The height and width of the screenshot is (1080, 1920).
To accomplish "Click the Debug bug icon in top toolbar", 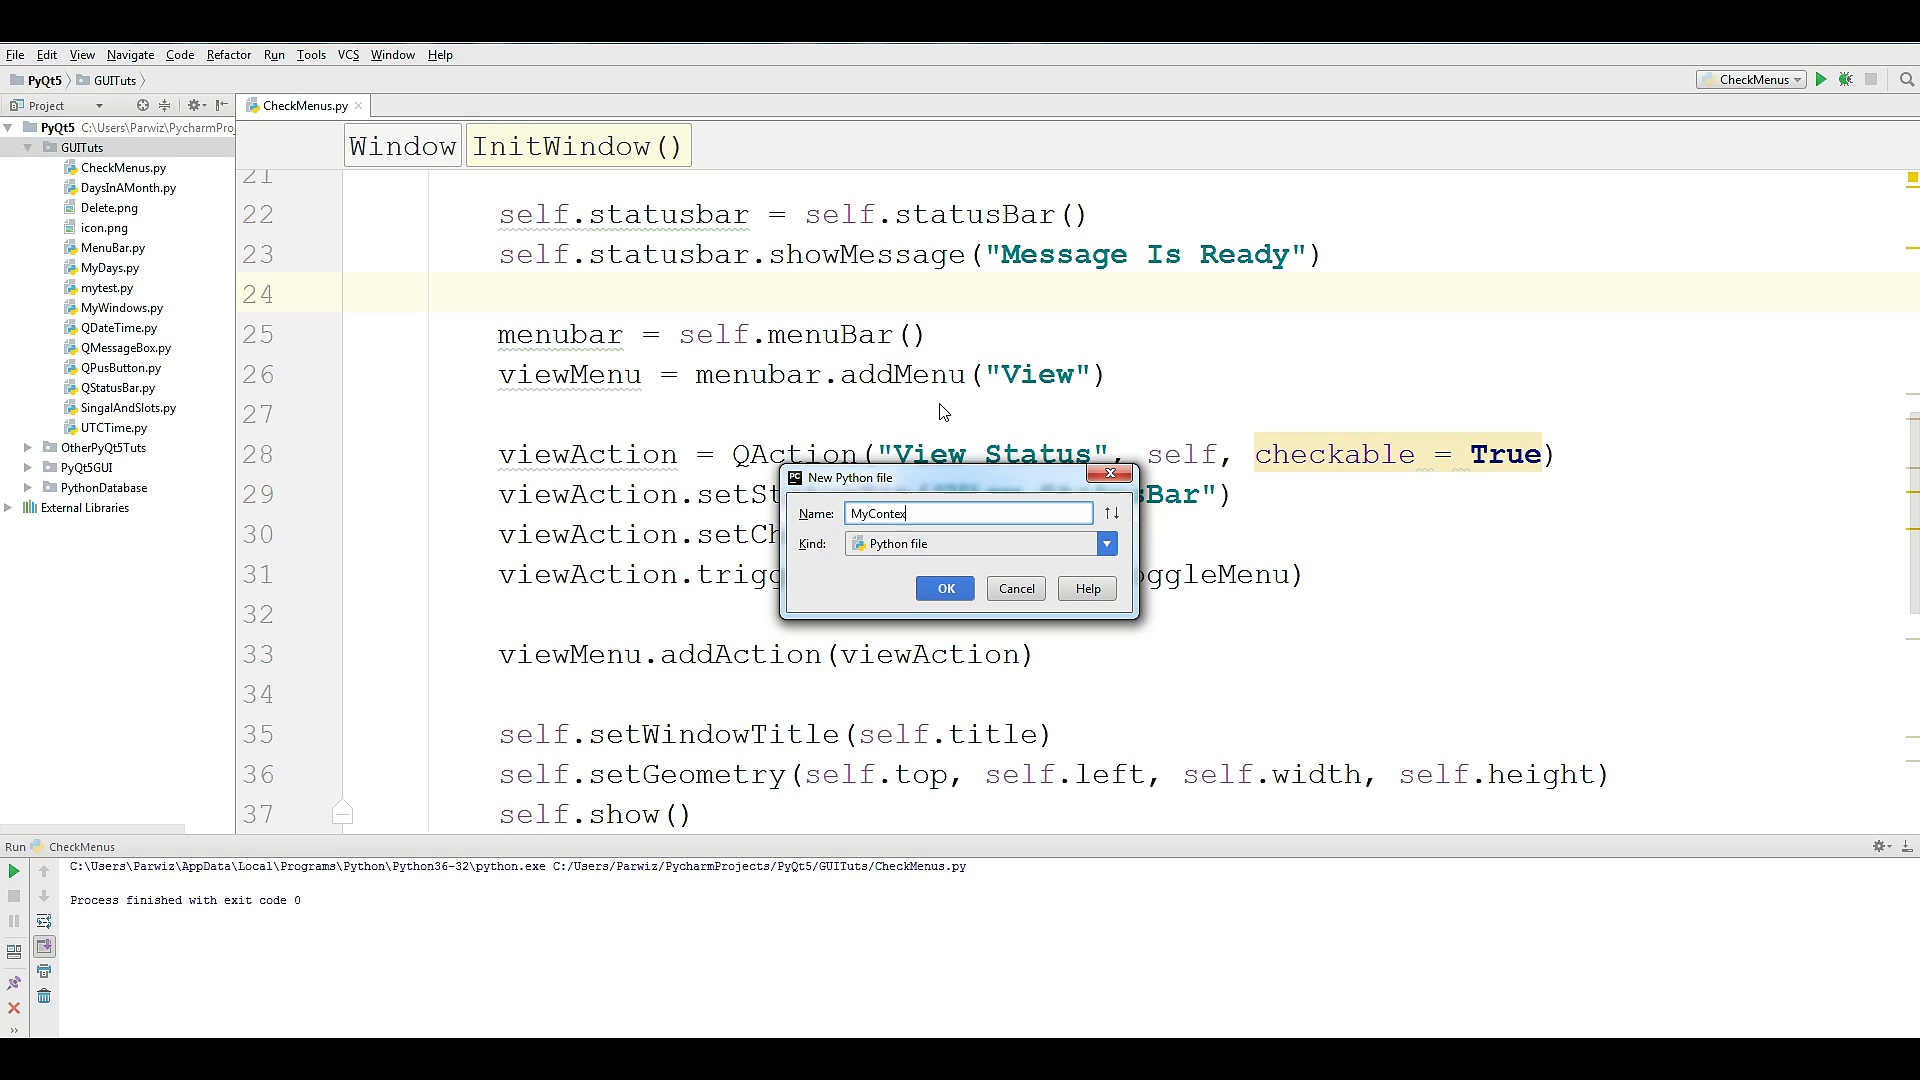I will [1846, 80].
